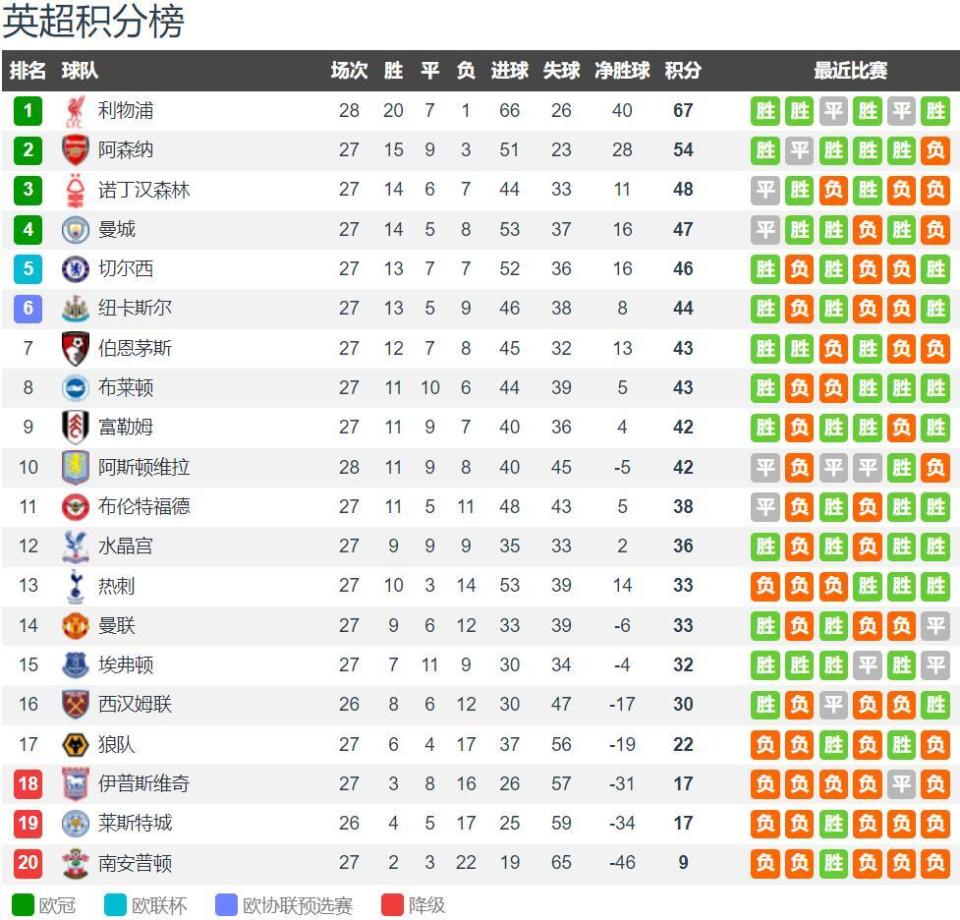The height and width of the screenshot is (920, 960).
Task: Click the Liverpool club crest icon
Action: (x=75, y=110)
